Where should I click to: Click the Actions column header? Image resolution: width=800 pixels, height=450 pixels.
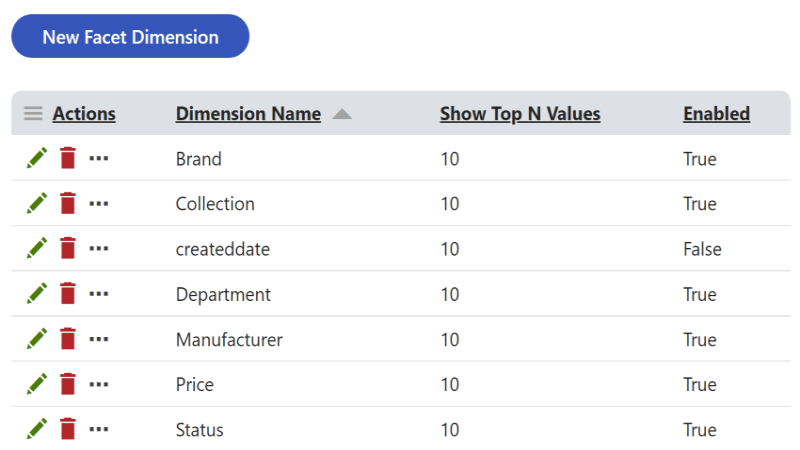click(84, 114)
